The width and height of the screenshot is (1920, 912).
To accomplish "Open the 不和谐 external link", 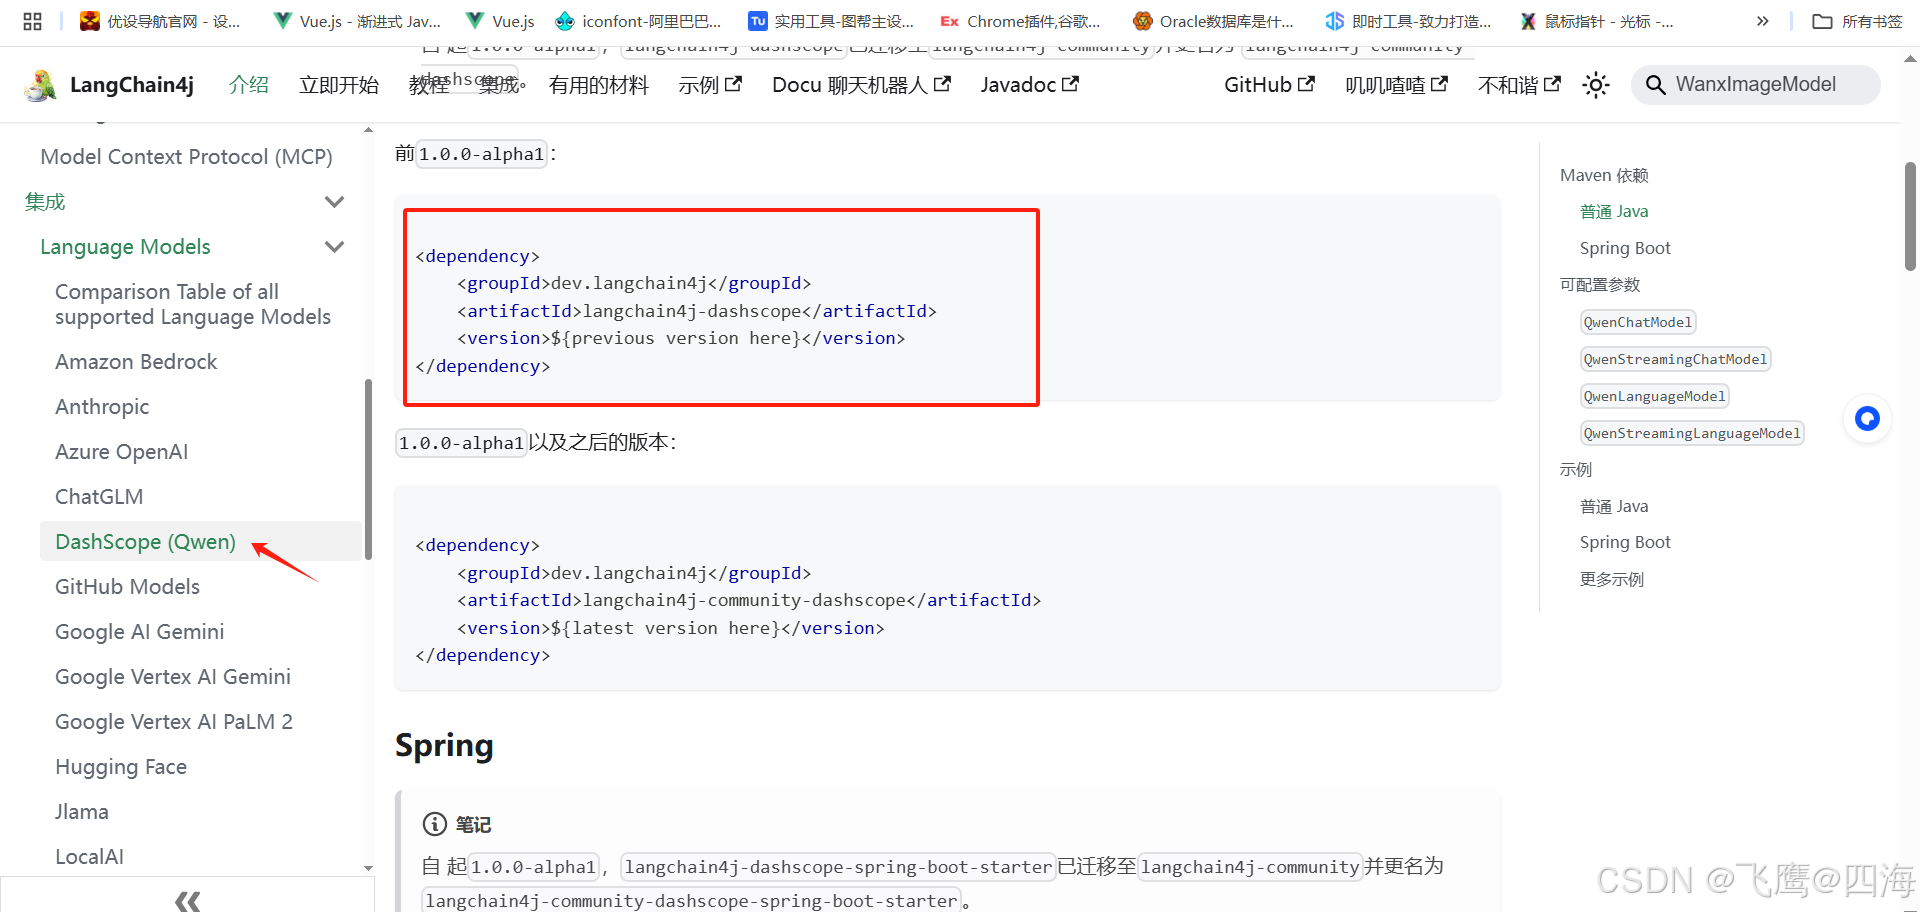I will (1519, 85).
